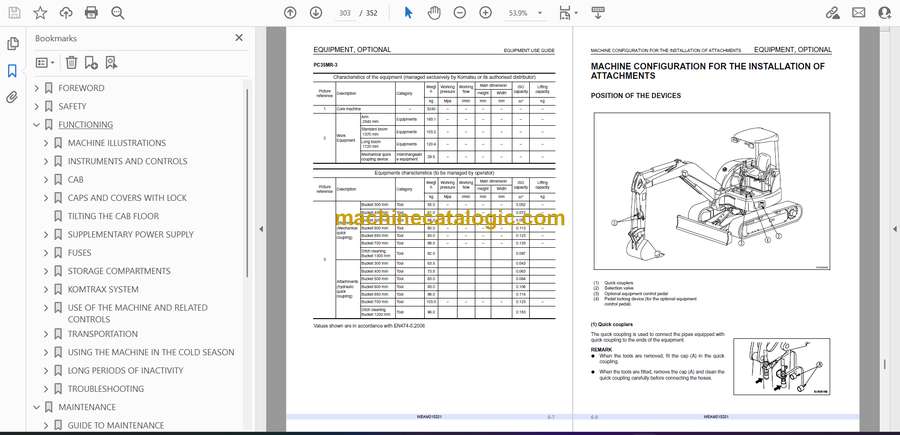Click the excavator device position diagram
Viewport: 900px width, 435px height.
click(712, 191)
